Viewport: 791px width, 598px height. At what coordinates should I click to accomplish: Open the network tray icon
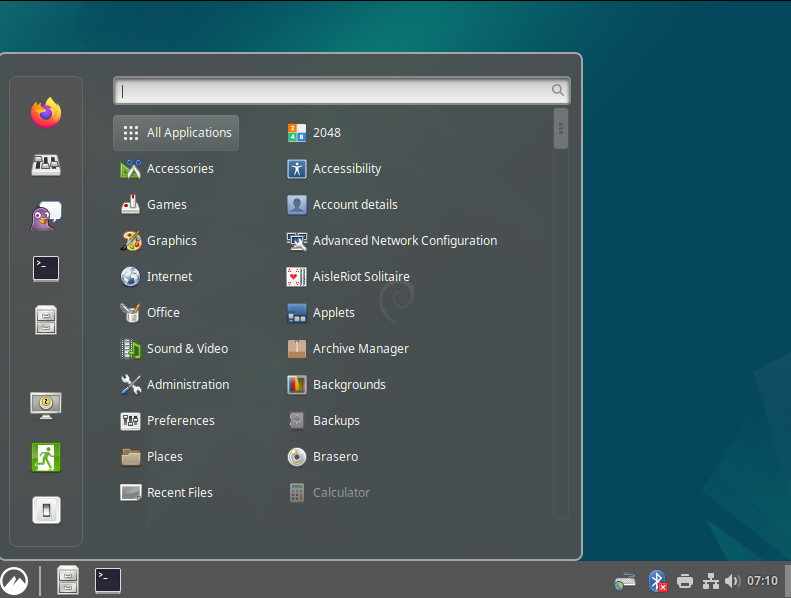pyautogui.click(x=711, y=581)
